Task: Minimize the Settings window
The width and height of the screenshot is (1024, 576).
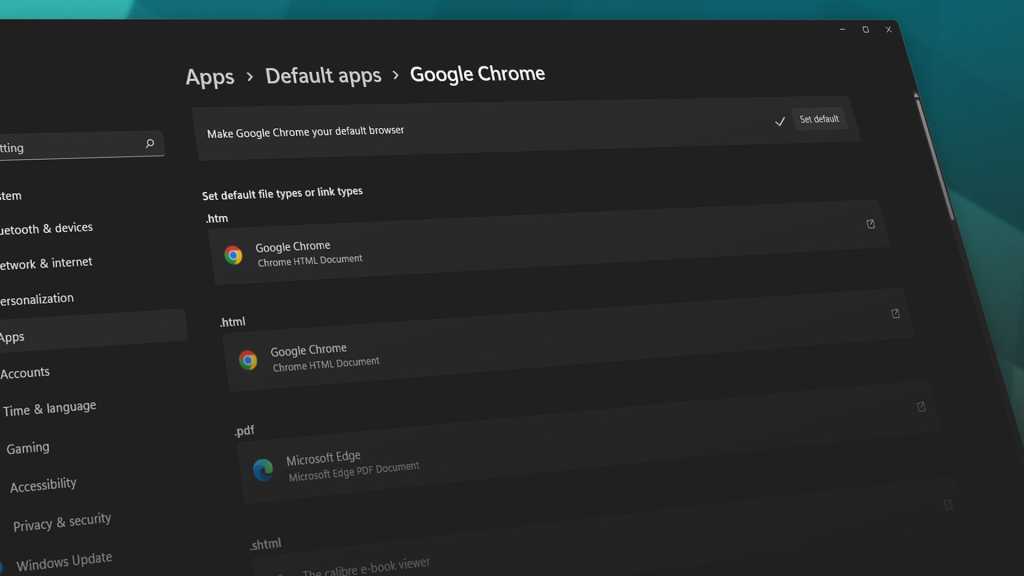Action: (842, 29)
